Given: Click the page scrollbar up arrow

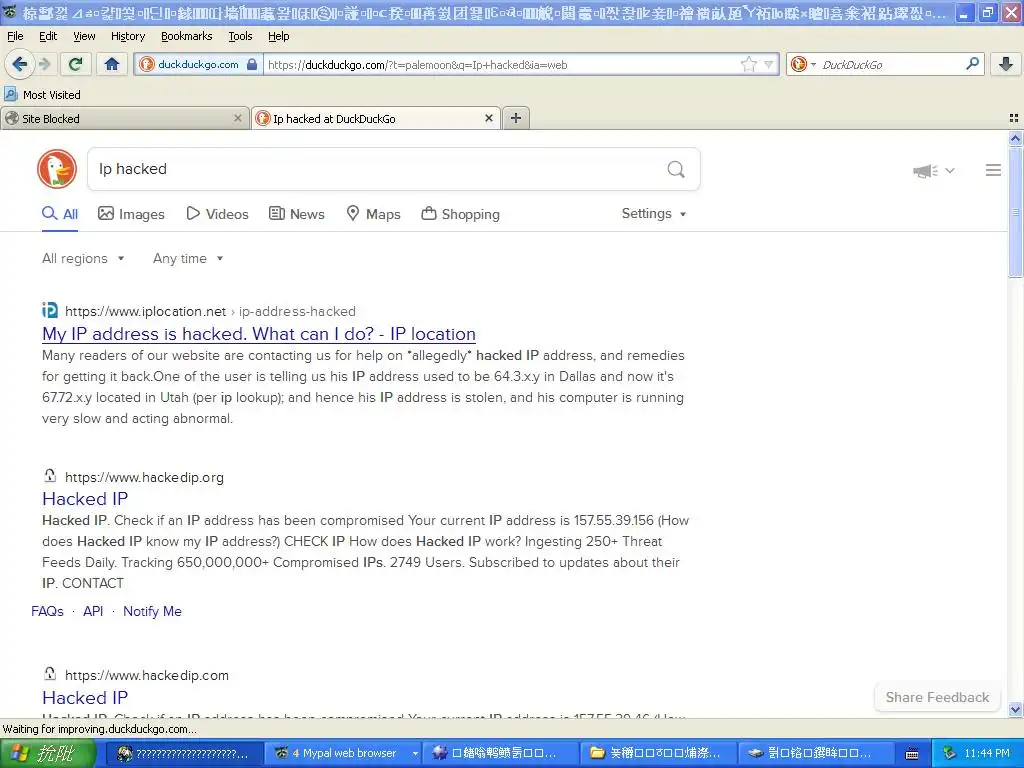Looking at the screenshot, I should tap(1015, 138).
